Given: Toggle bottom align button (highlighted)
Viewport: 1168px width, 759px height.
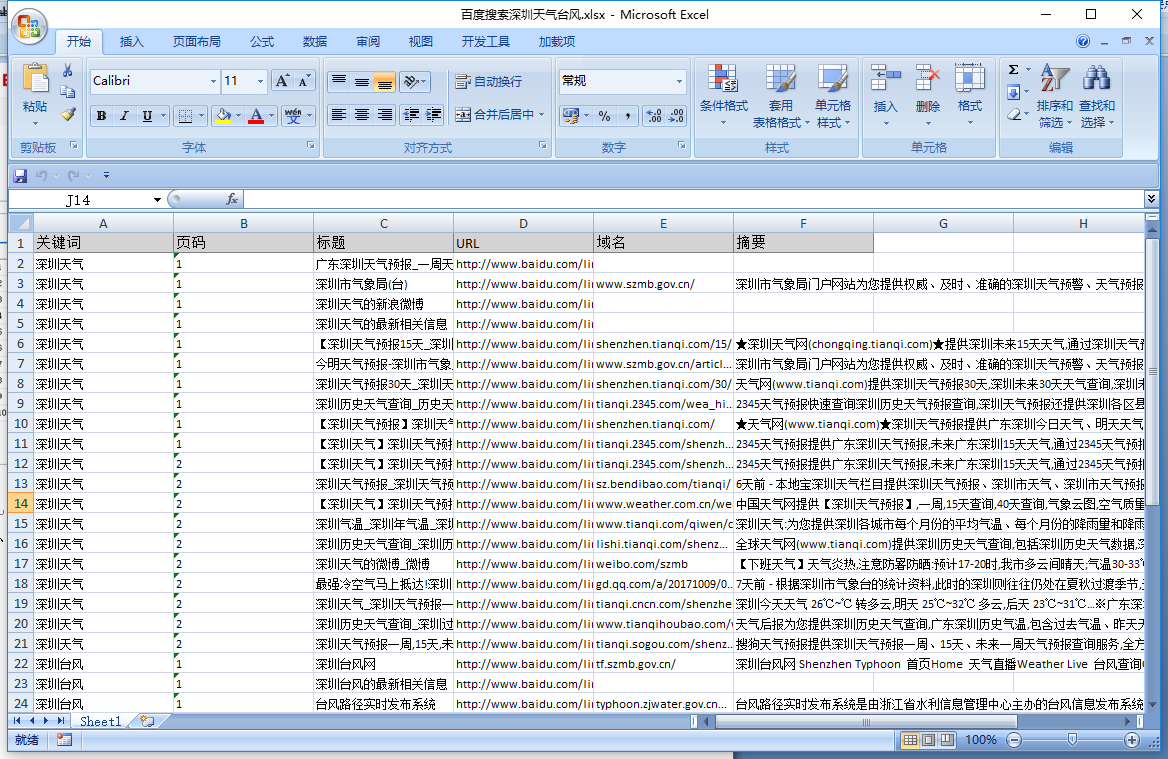Looking at the screenshot, I should 384,81.
